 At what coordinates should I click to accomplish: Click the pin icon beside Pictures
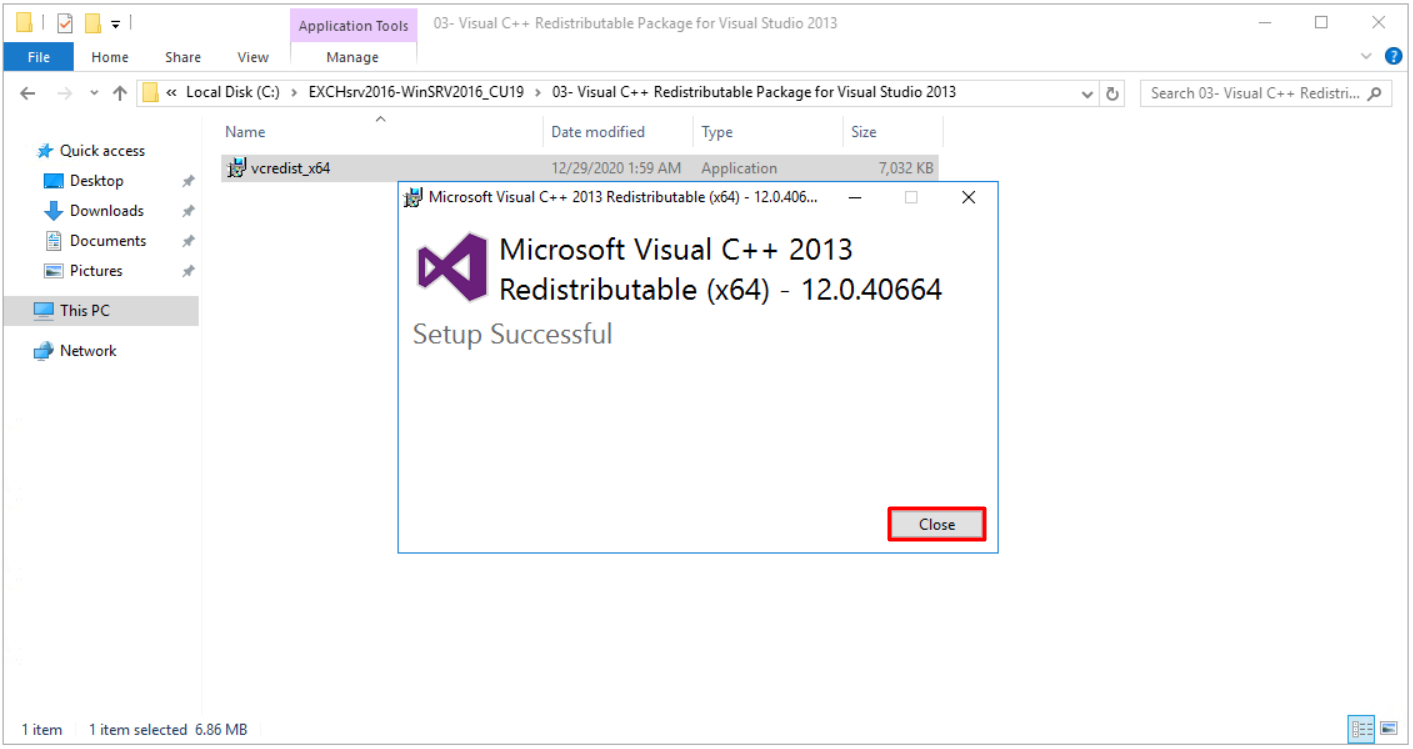point(188,272)
